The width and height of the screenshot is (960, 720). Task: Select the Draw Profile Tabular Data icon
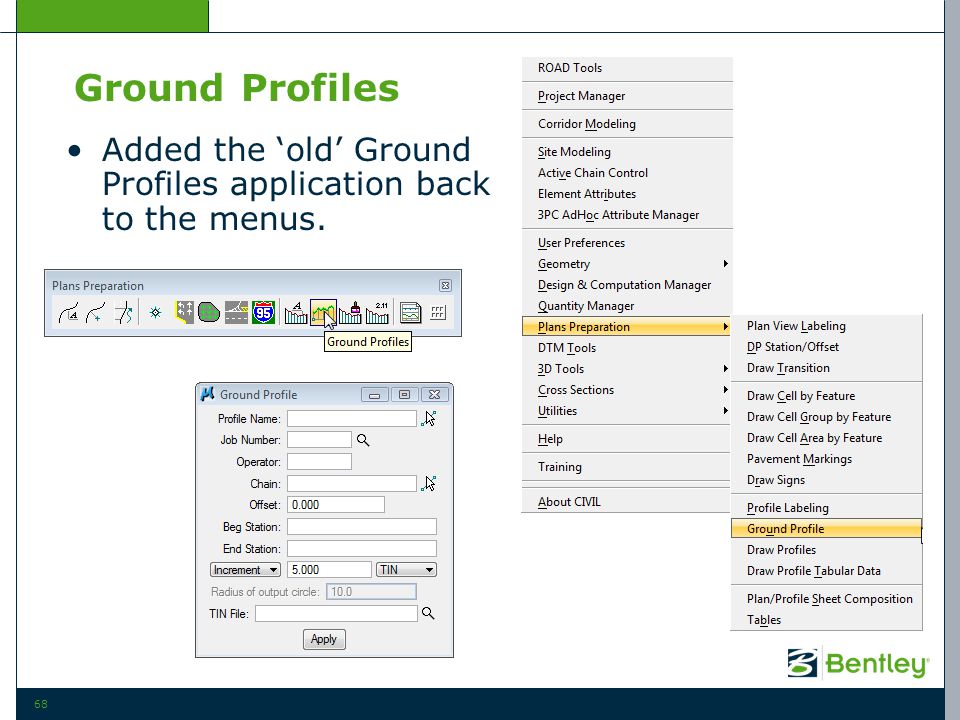(x=377, y=313)
